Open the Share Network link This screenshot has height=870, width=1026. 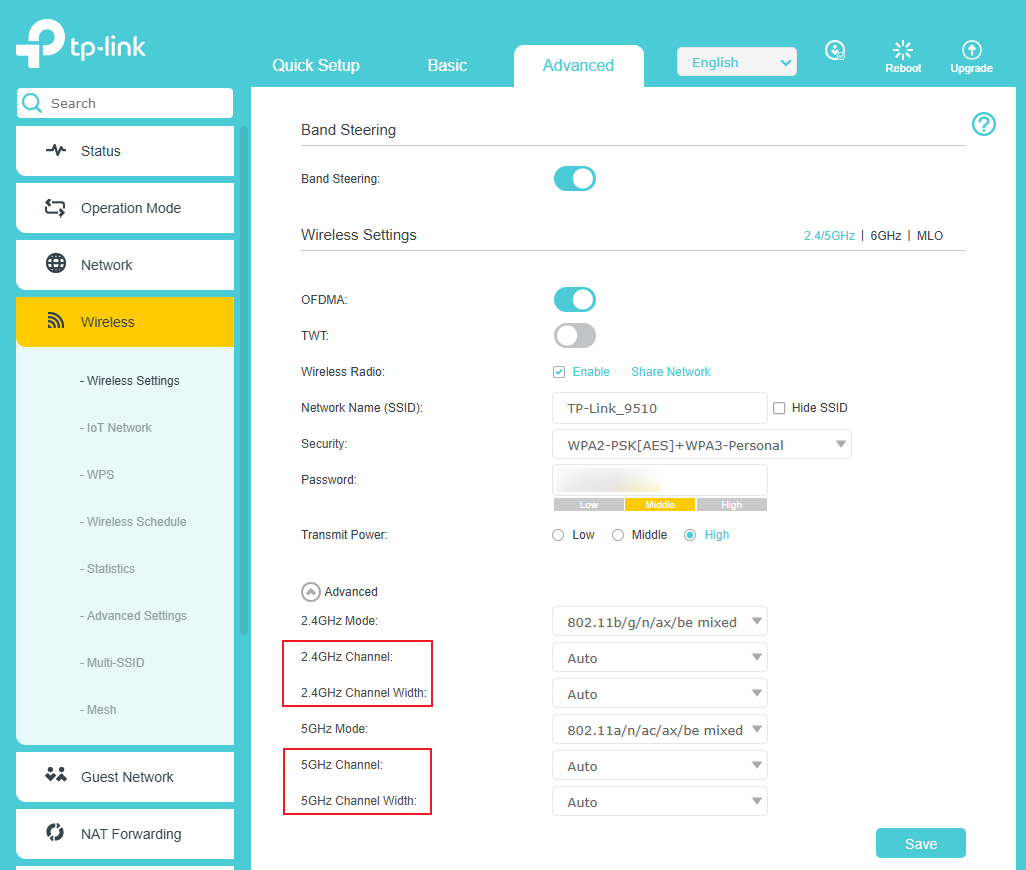pyautogui.click(x=670, y=371)
